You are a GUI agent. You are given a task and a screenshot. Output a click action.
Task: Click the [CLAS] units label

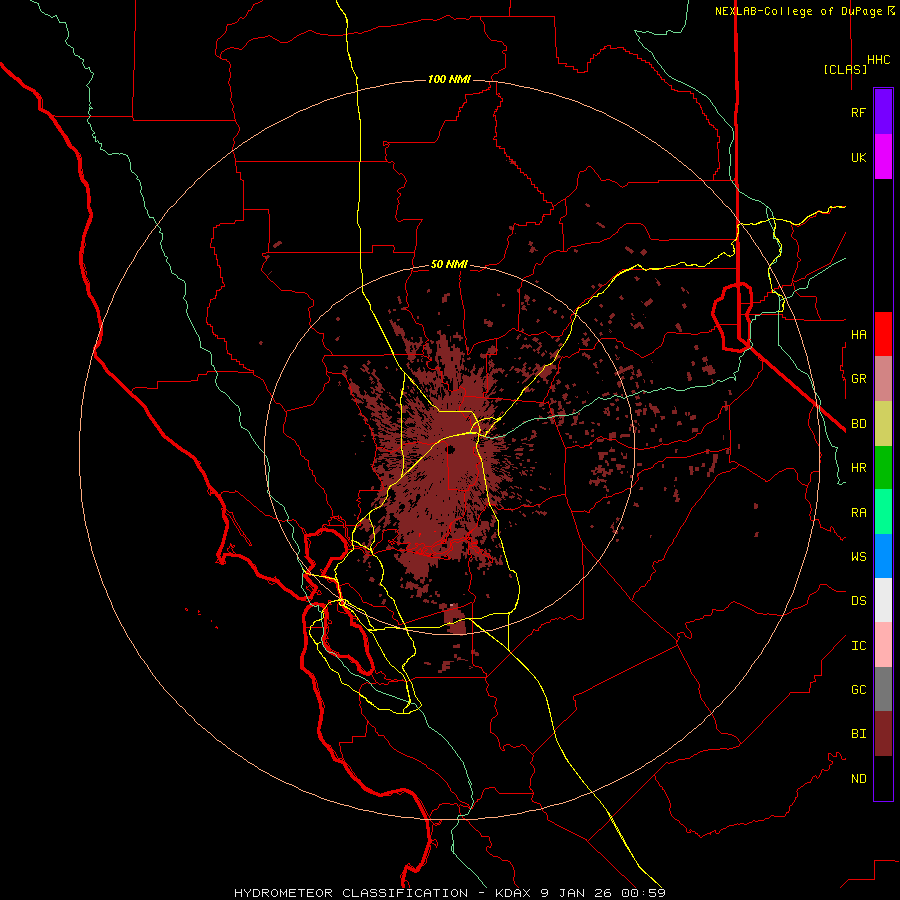pyautogui.click(x=845, y=69)
